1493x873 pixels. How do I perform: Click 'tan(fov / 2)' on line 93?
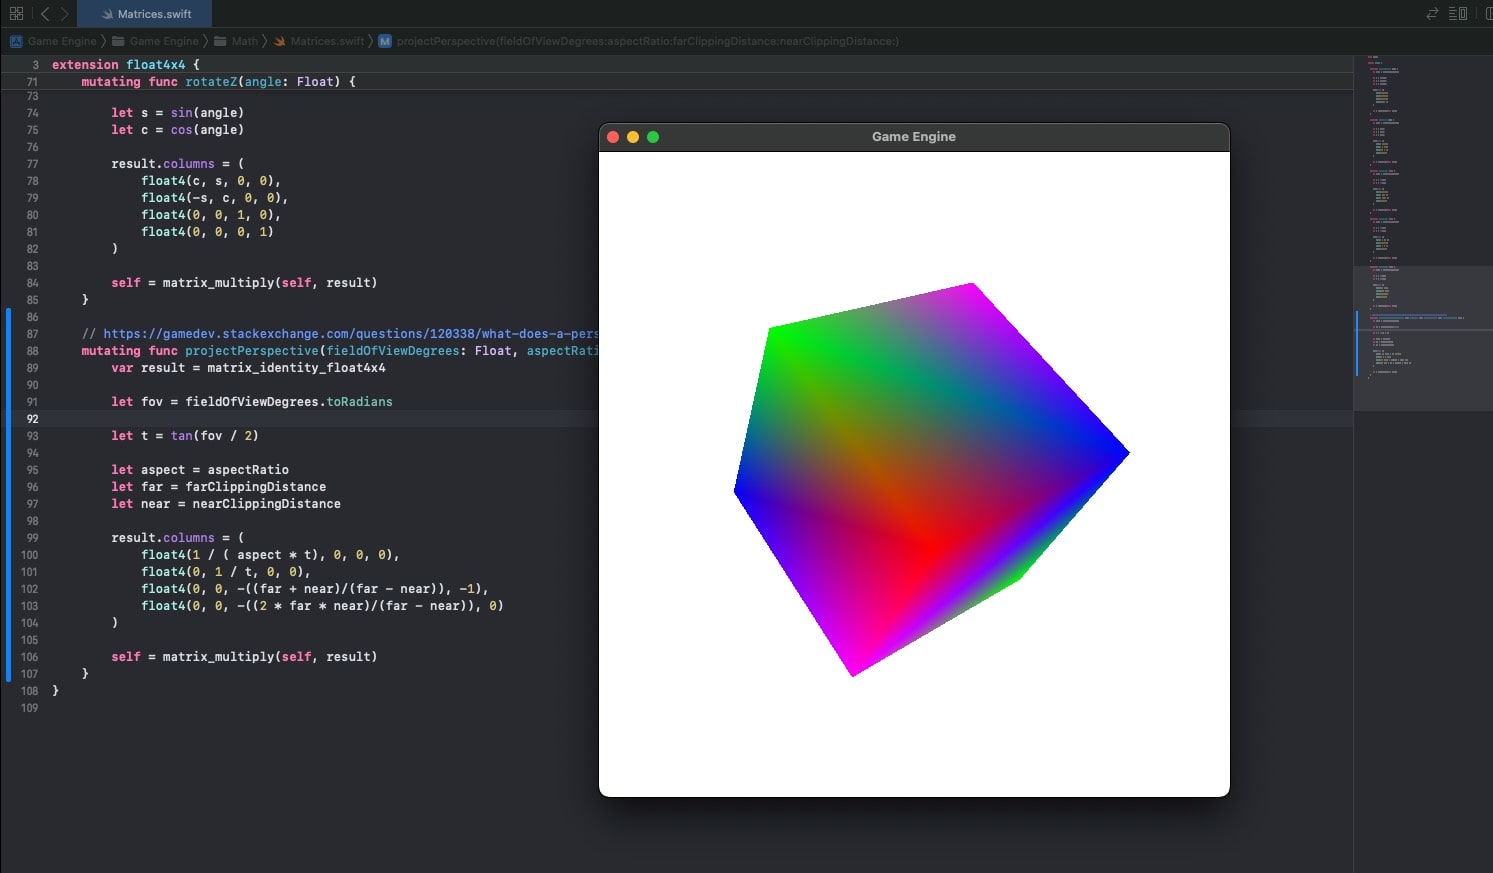pos(215,436)
